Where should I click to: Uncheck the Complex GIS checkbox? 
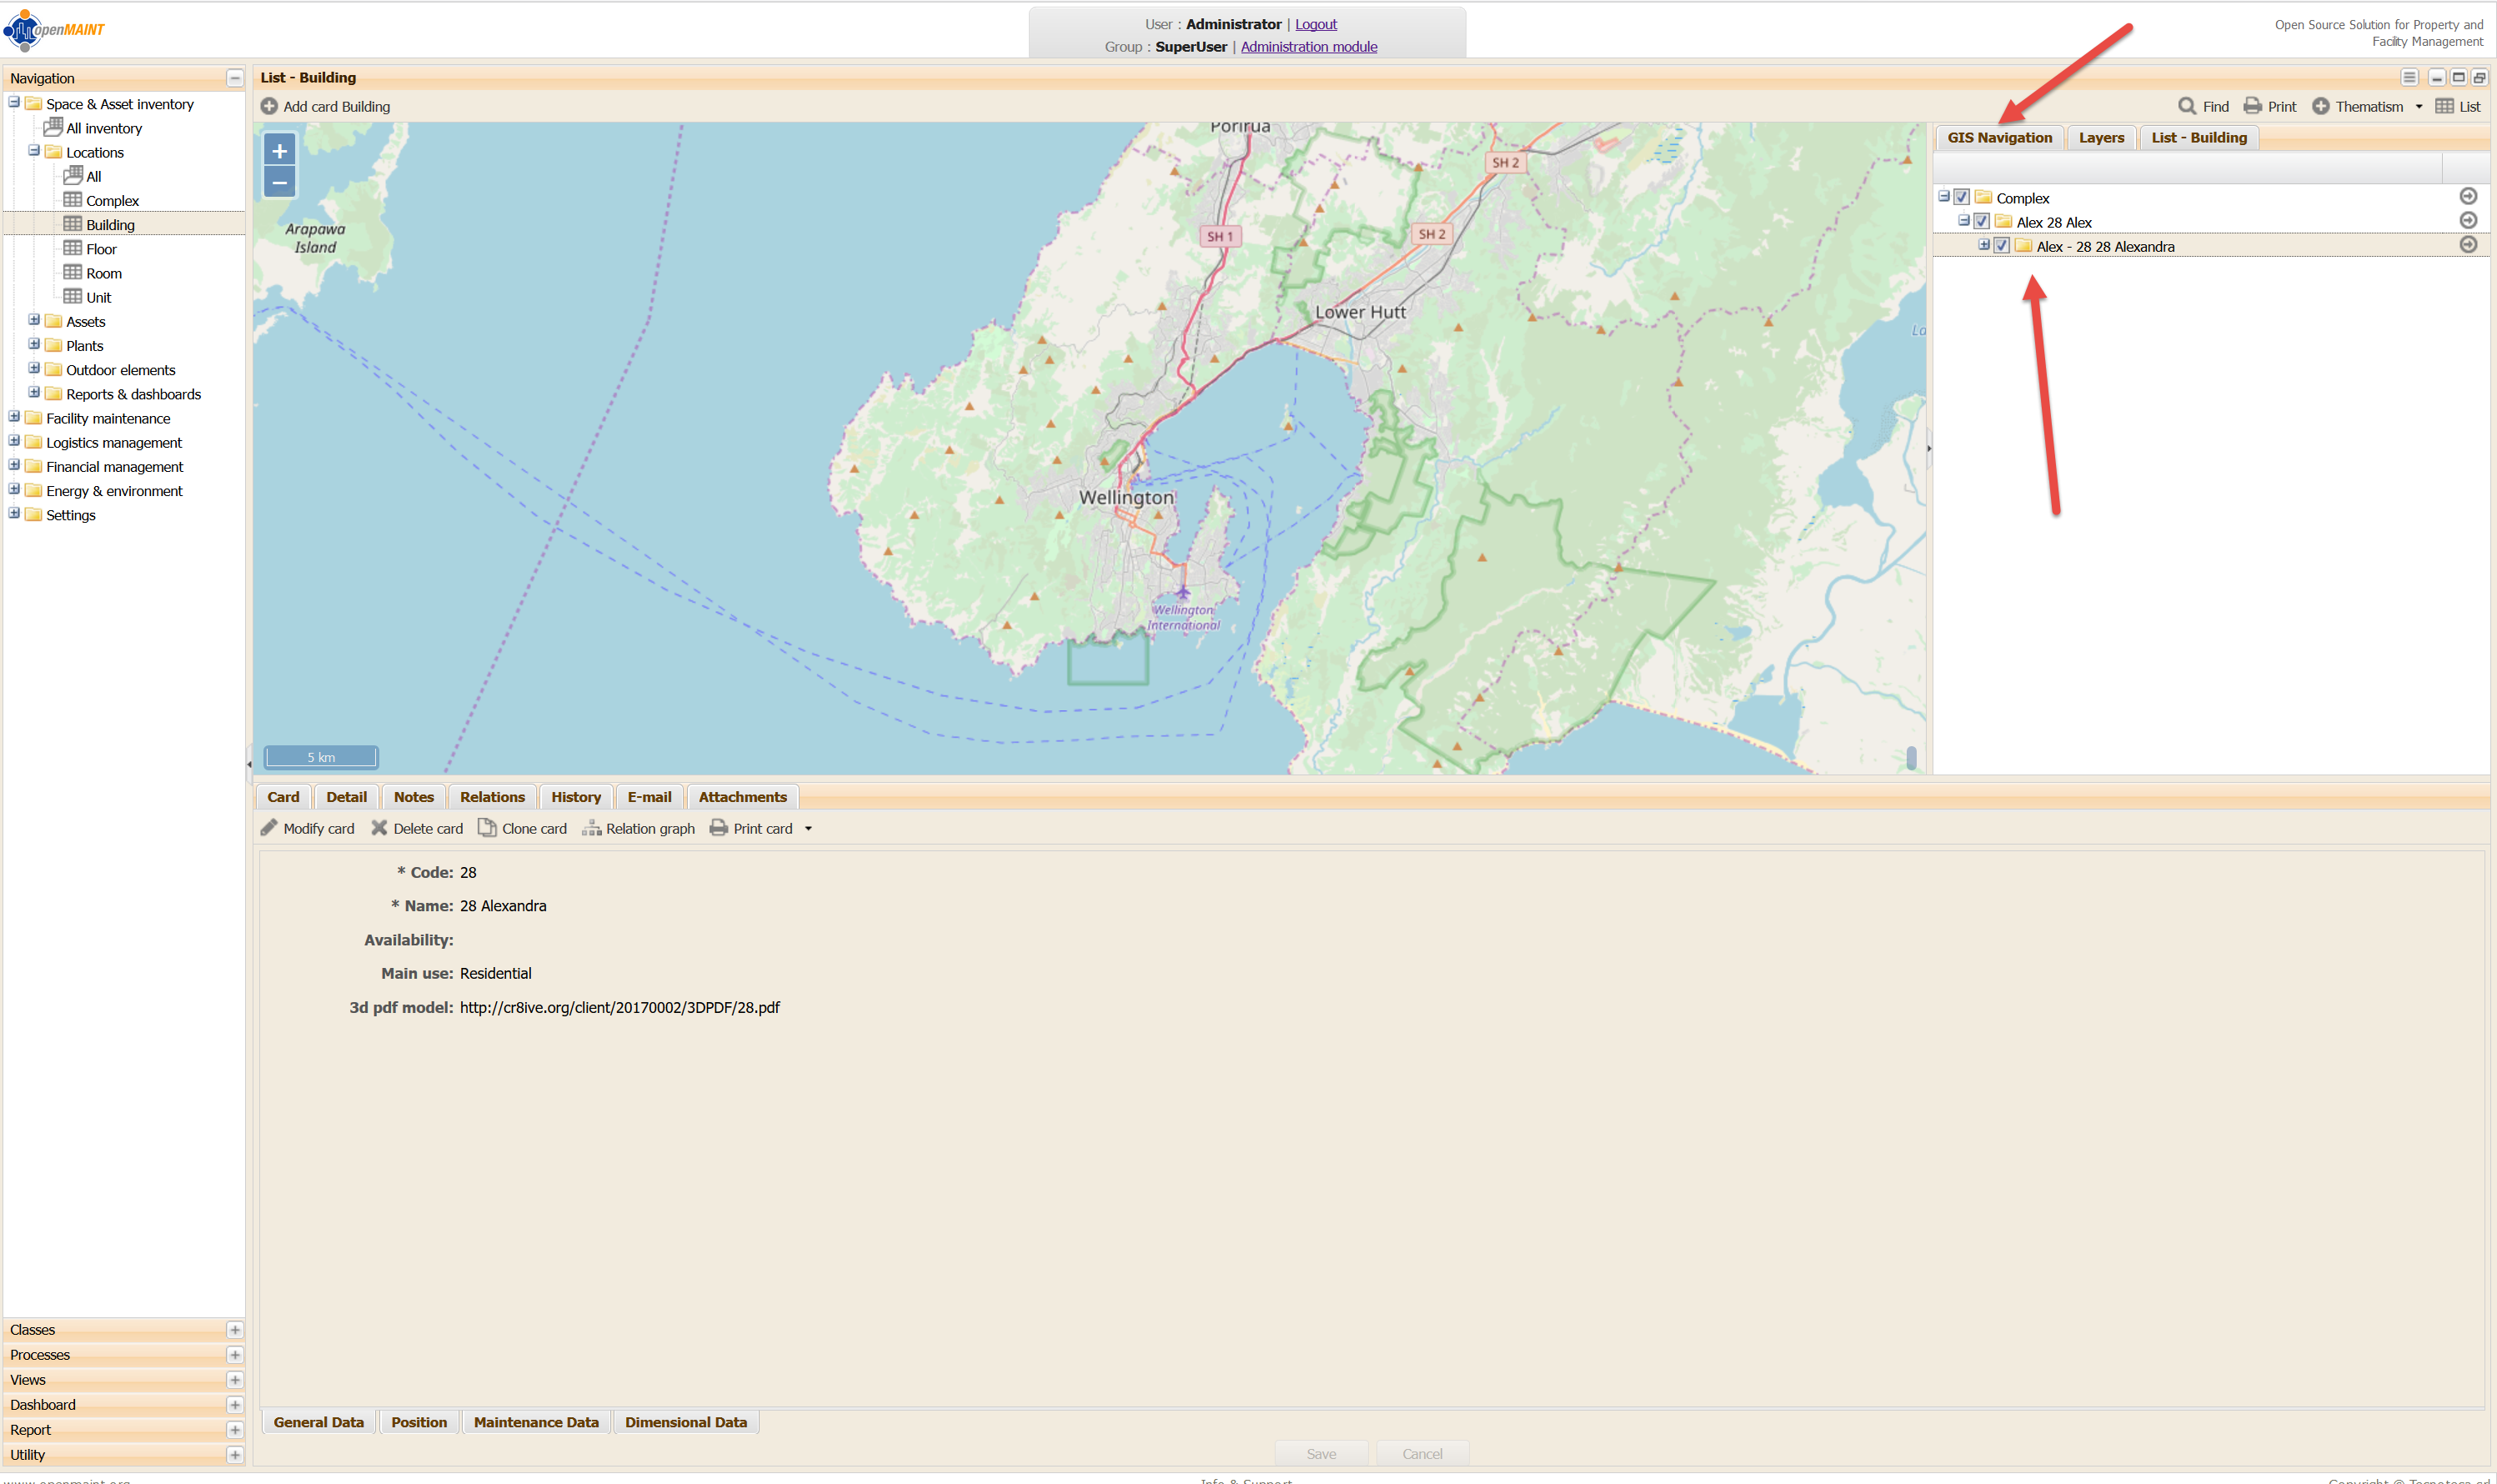tap(1962, 197)
